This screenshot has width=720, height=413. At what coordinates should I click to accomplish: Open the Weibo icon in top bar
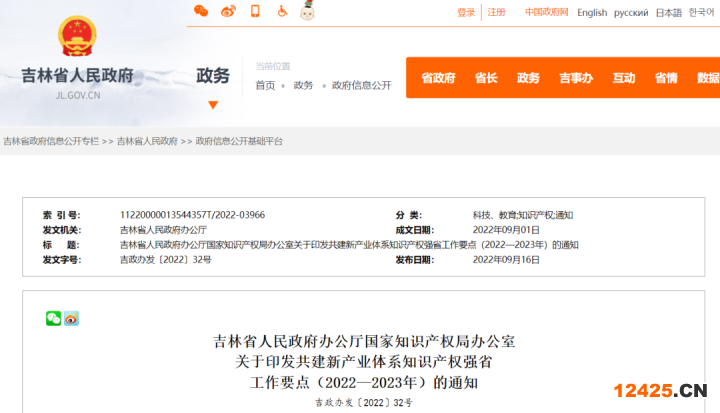coord(228,12)
